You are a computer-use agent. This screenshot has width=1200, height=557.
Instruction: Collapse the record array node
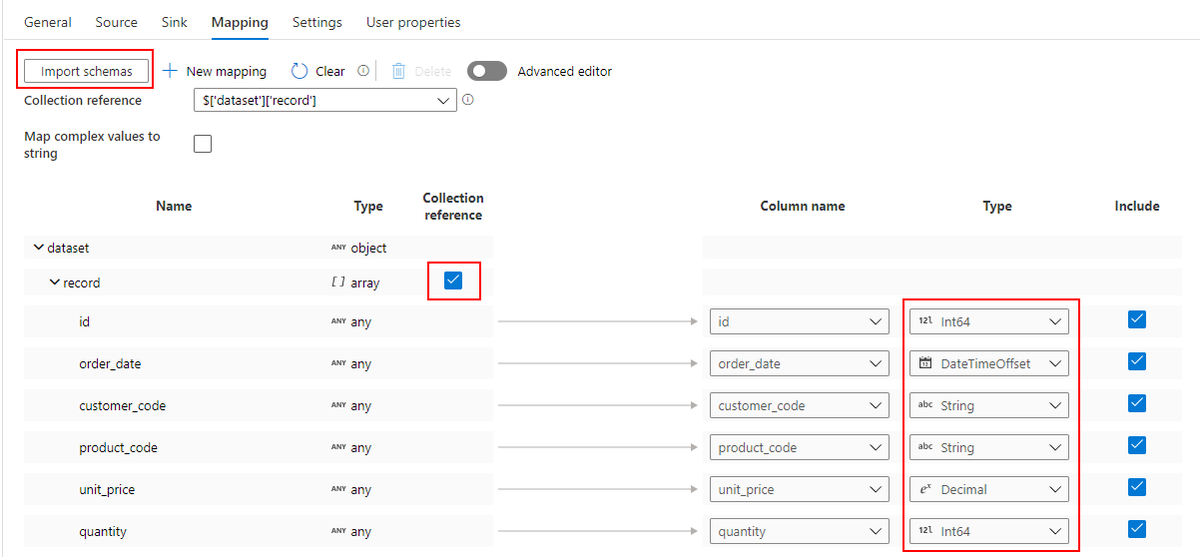[x=55, y=283]
